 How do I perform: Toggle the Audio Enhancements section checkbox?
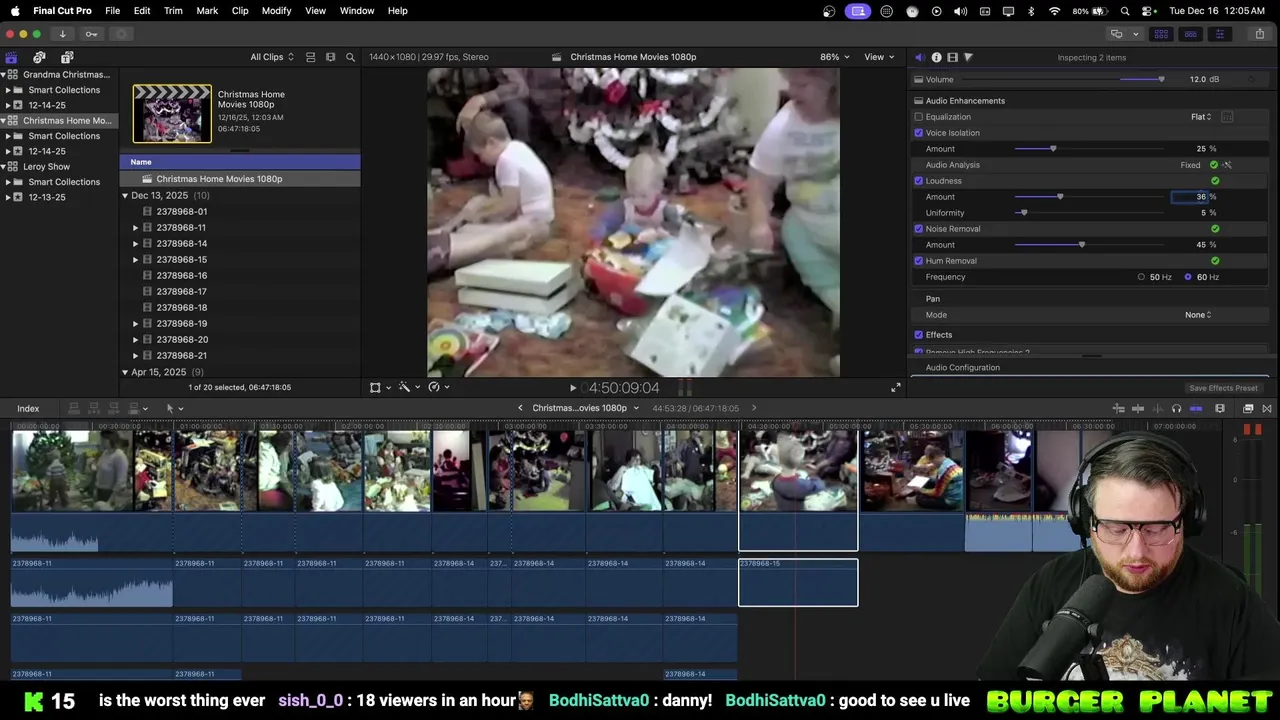919,101
